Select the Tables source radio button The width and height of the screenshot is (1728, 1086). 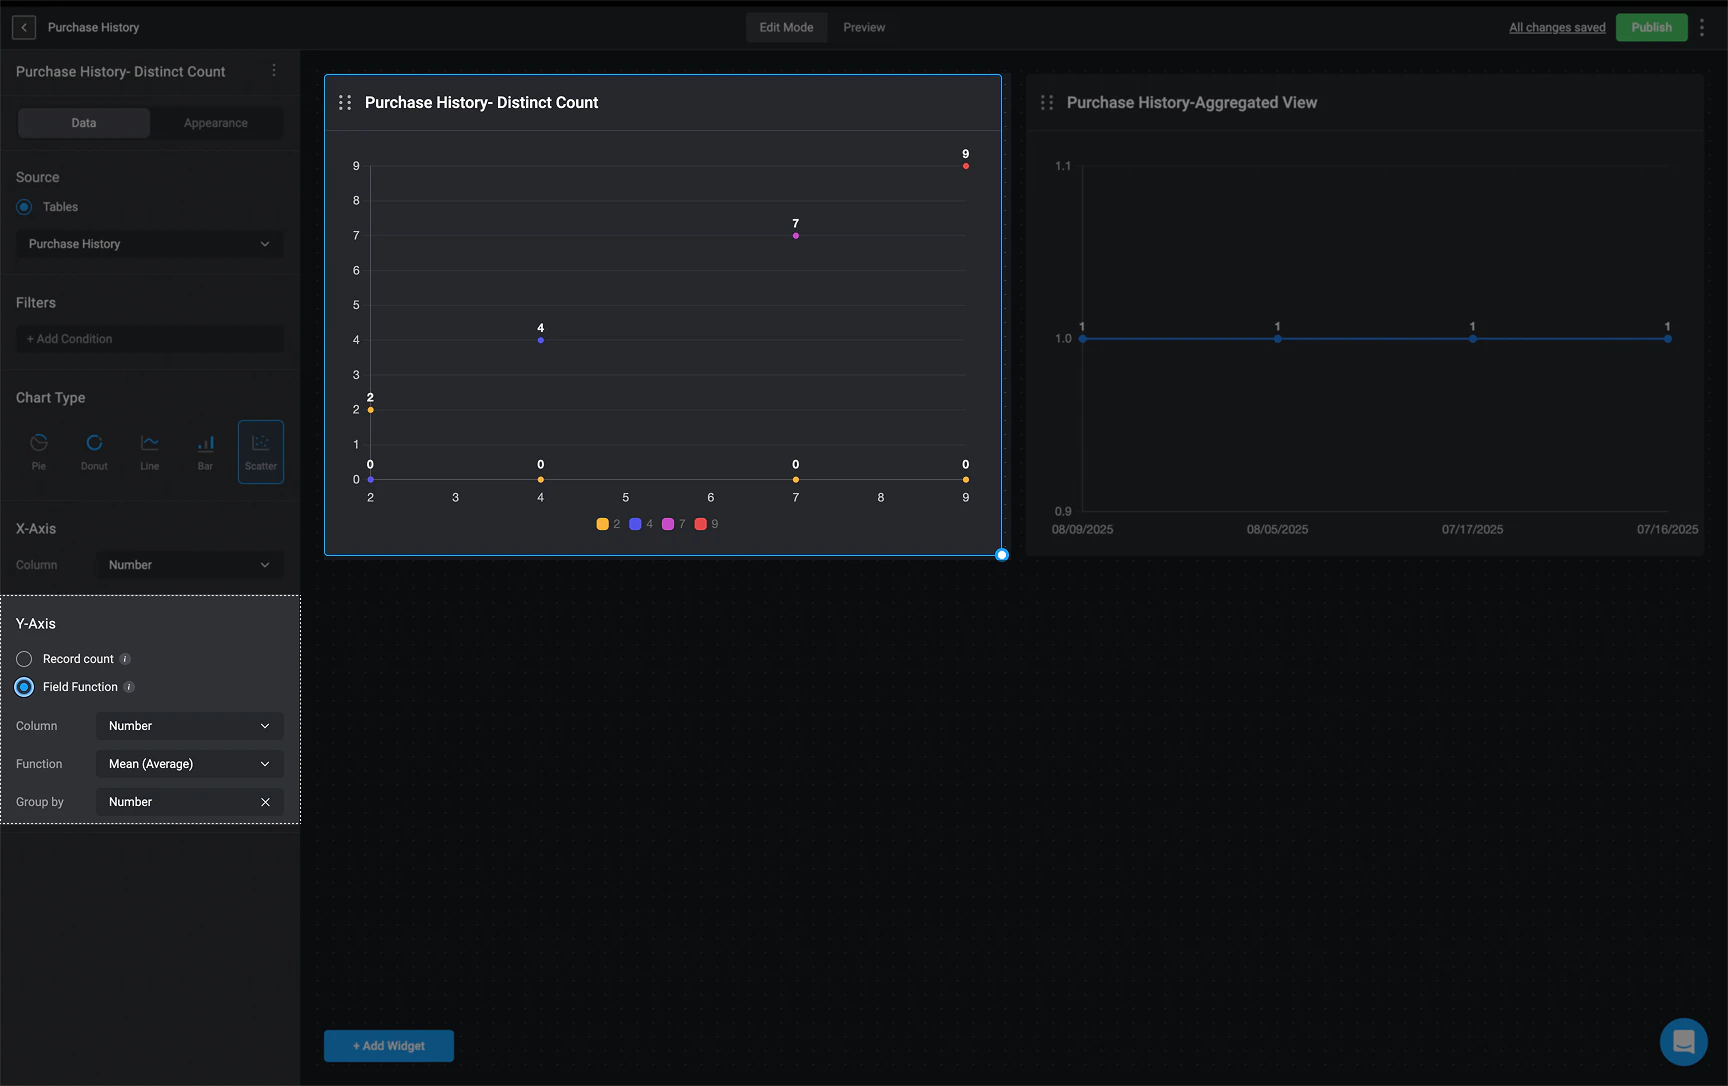click(24, 207)
